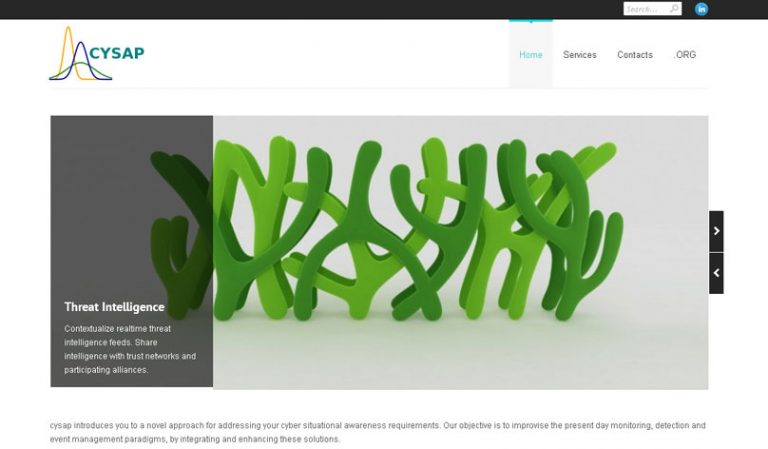The width and height of the screenshot is (768, 449).
Task: Open the .ORG menu link
Action: tap(684, 54)
